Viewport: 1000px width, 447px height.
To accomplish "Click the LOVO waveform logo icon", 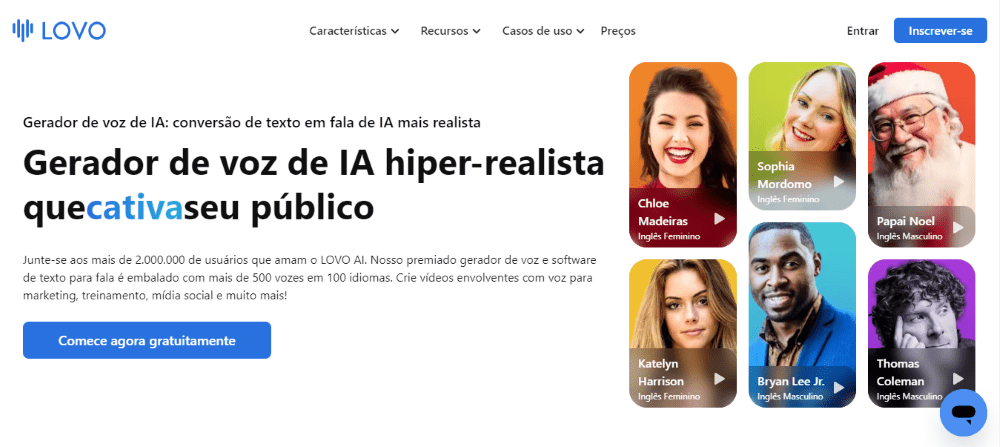I will click(x=22, y=30).
